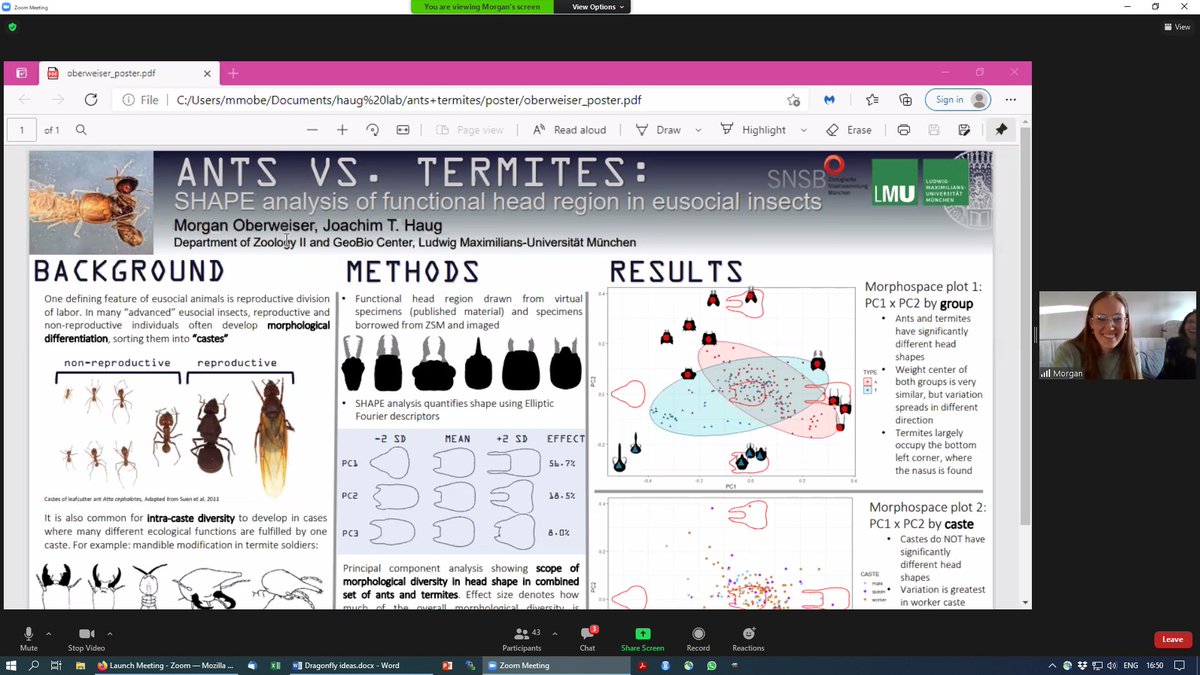This screenshot has width=1200, height=675.
Task: Open the browser Collections icon
Action: tap(906, 100)
